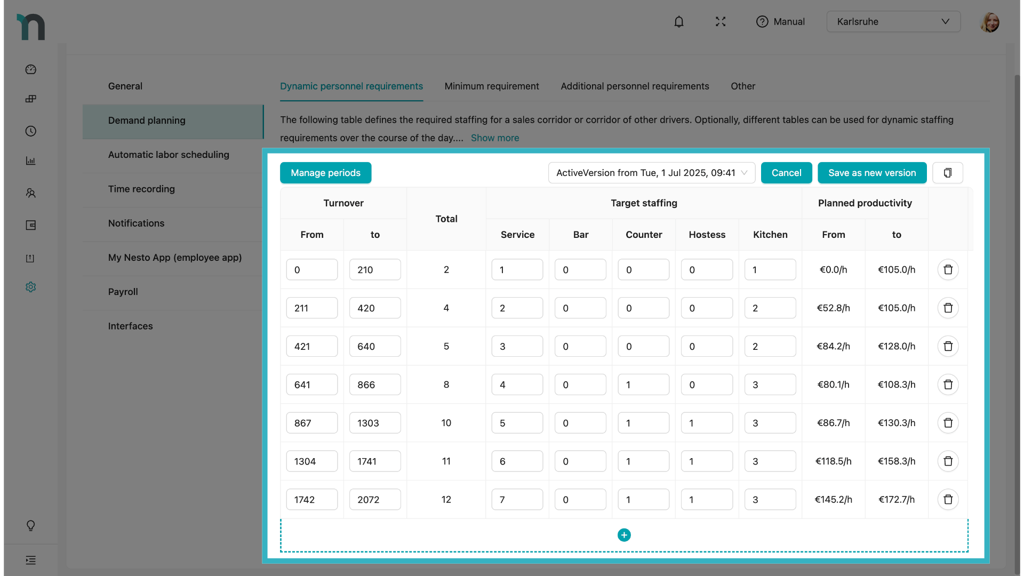Open the clock icon in sidebar

click(x=30, y=131)
